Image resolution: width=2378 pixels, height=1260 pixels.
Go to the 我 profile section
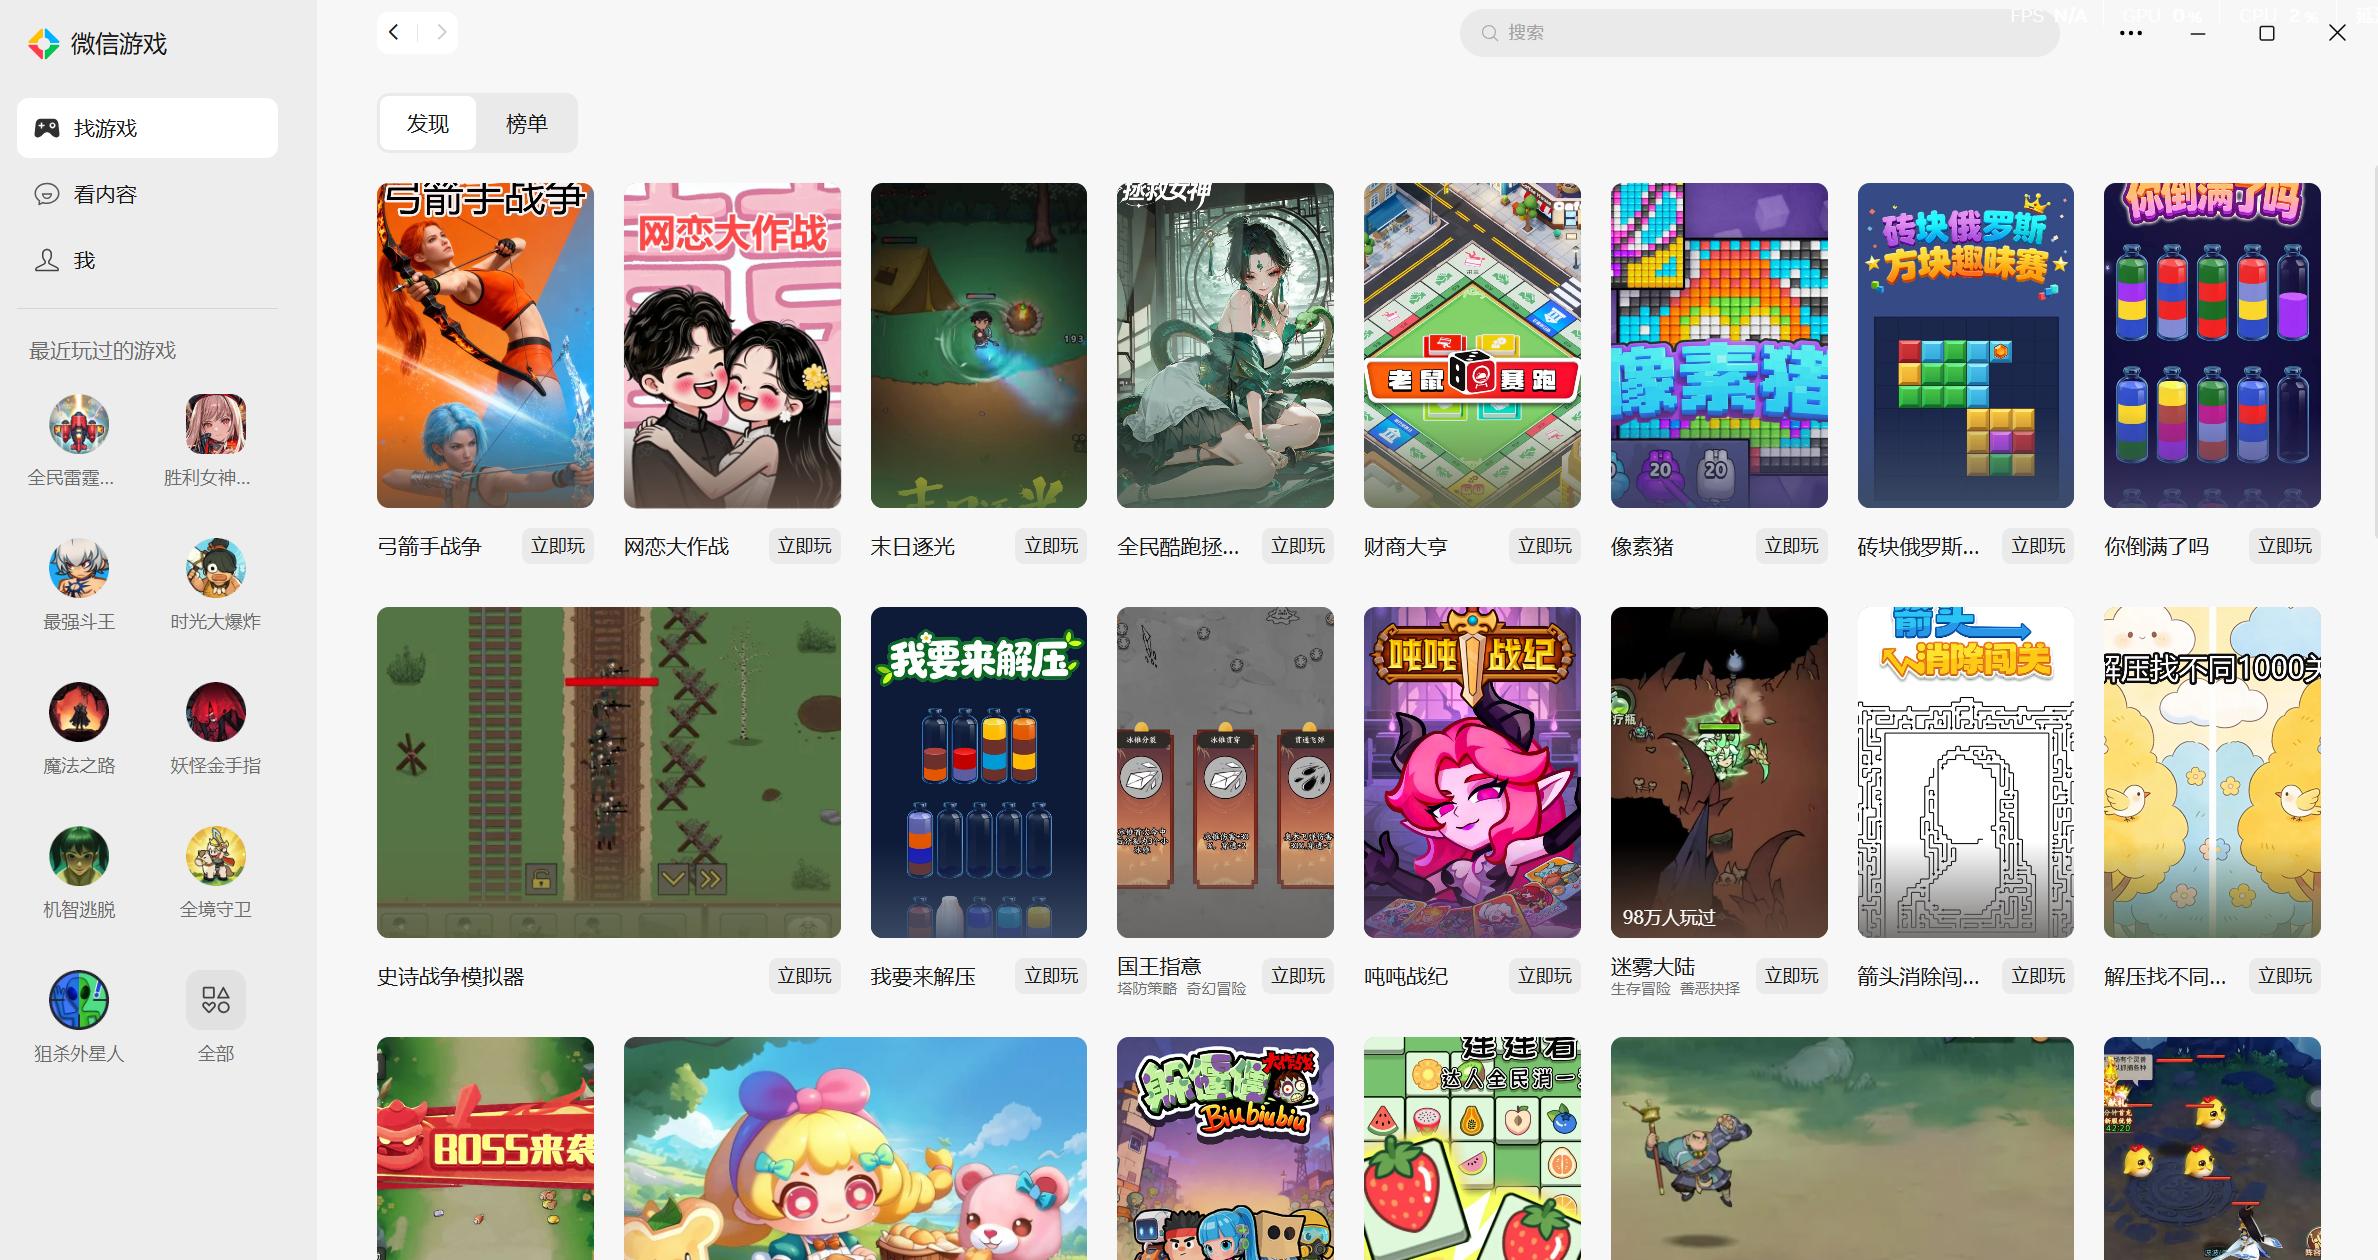click(x=85, y=260)
